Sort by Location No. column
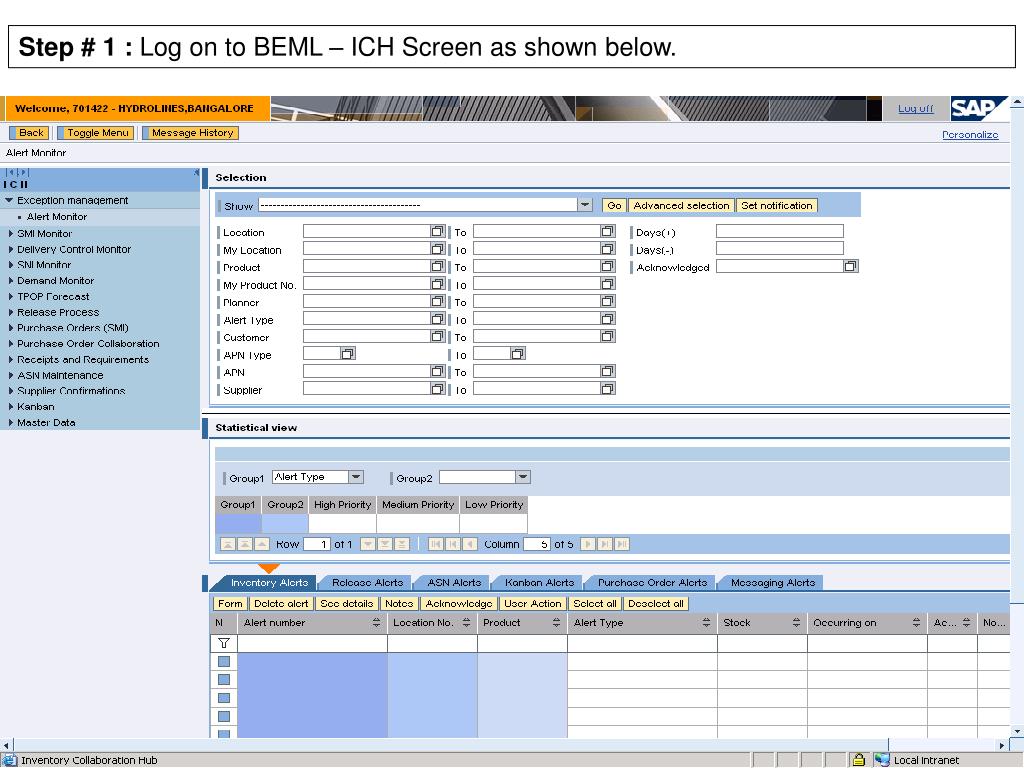Screen dimensions: 1024x768 coord(466,623)
